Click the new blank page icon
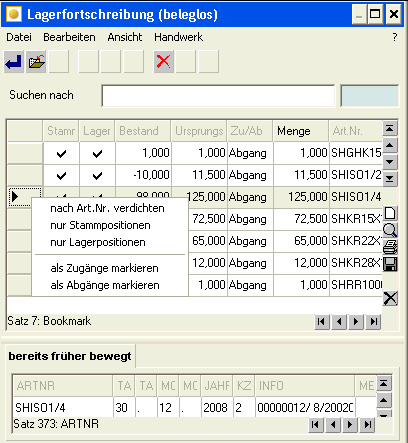This screenshot has width=408, height=443. click(x=390, y=213)
